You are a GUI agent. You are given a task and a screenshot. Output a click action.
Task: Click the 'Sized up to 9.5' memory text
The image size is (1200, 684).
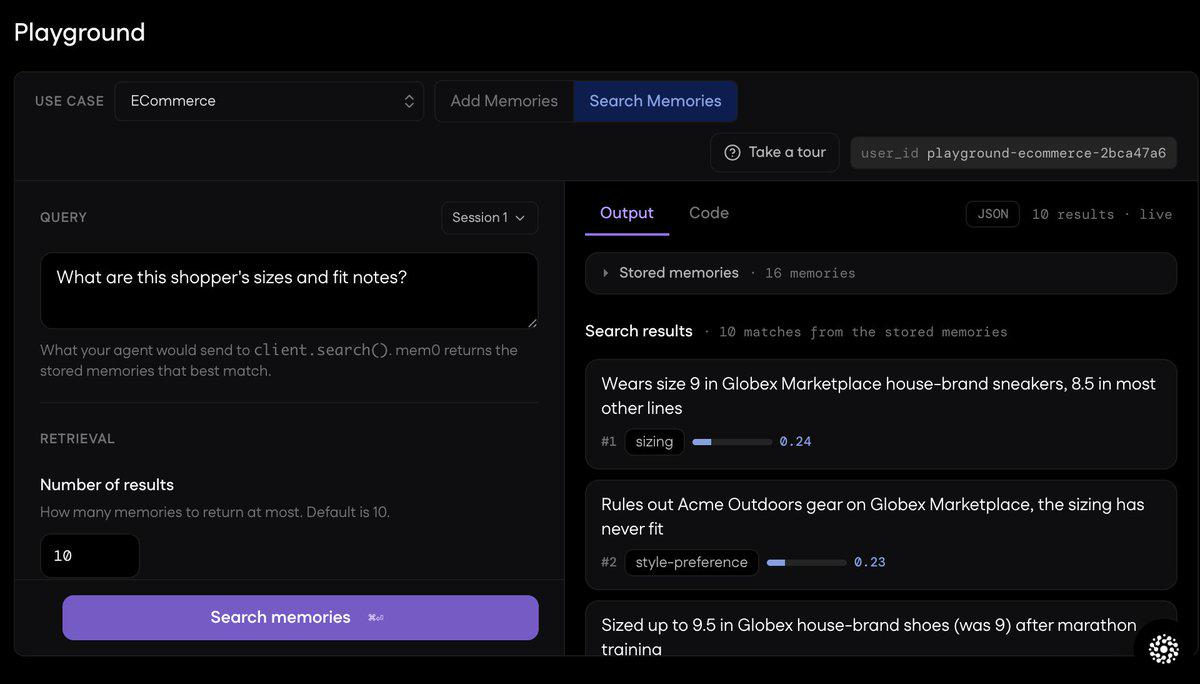(868, 637)
